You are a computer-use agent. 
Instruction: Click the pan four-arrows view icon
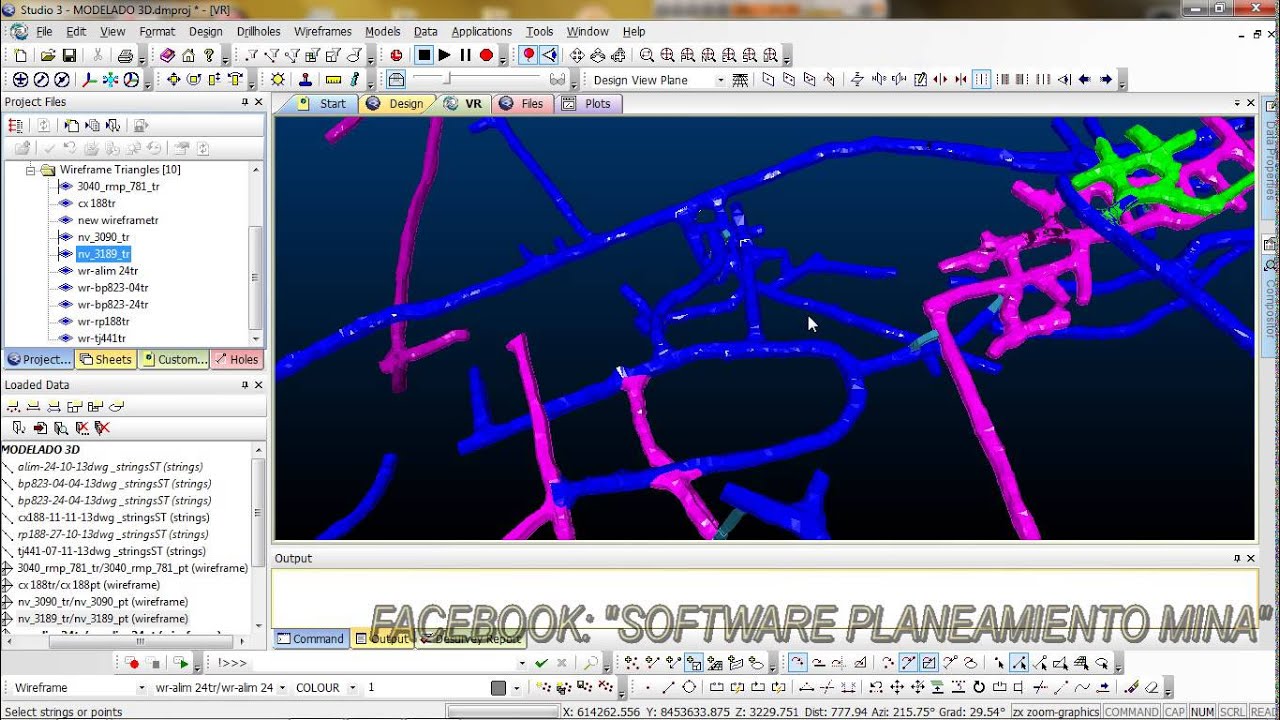tap(577, 55)
